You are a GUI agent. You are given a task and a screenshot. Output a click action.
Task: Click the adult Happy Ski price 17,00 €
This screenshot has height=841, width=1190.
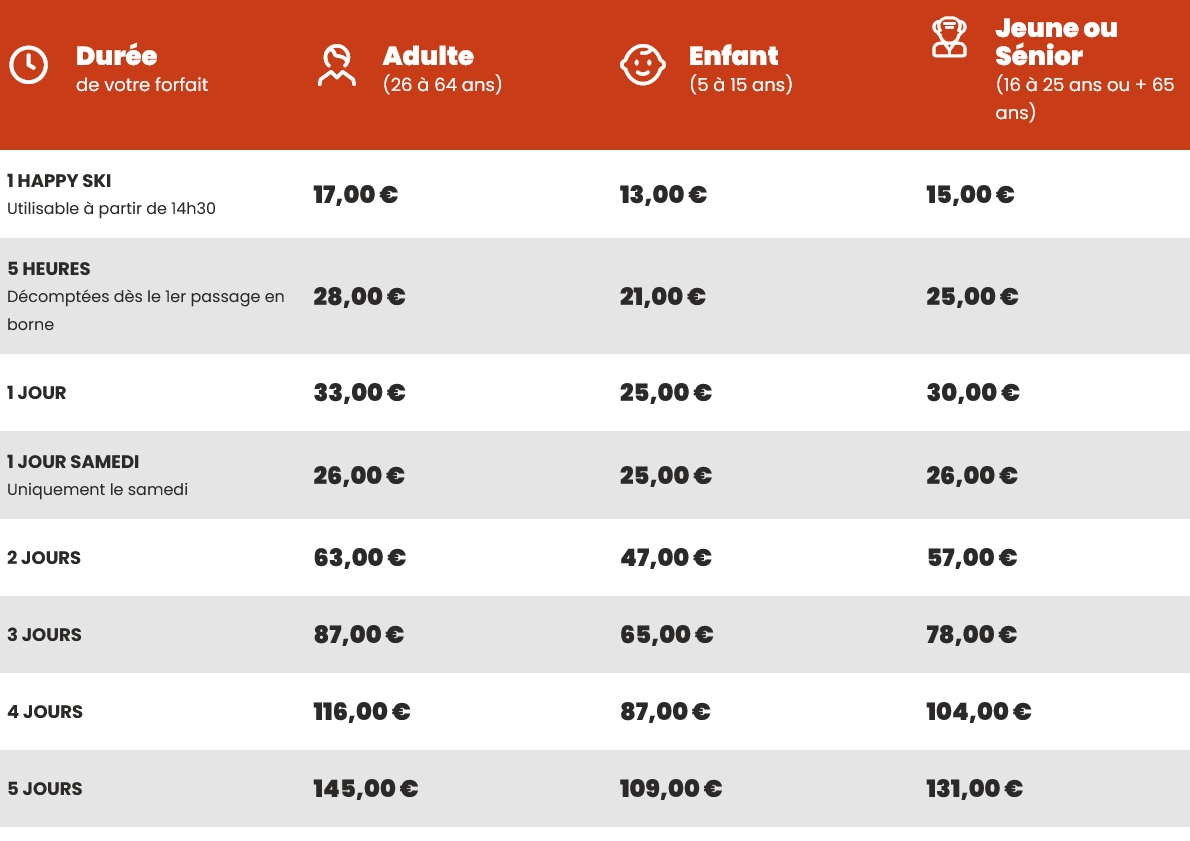[x=355, y=195]
